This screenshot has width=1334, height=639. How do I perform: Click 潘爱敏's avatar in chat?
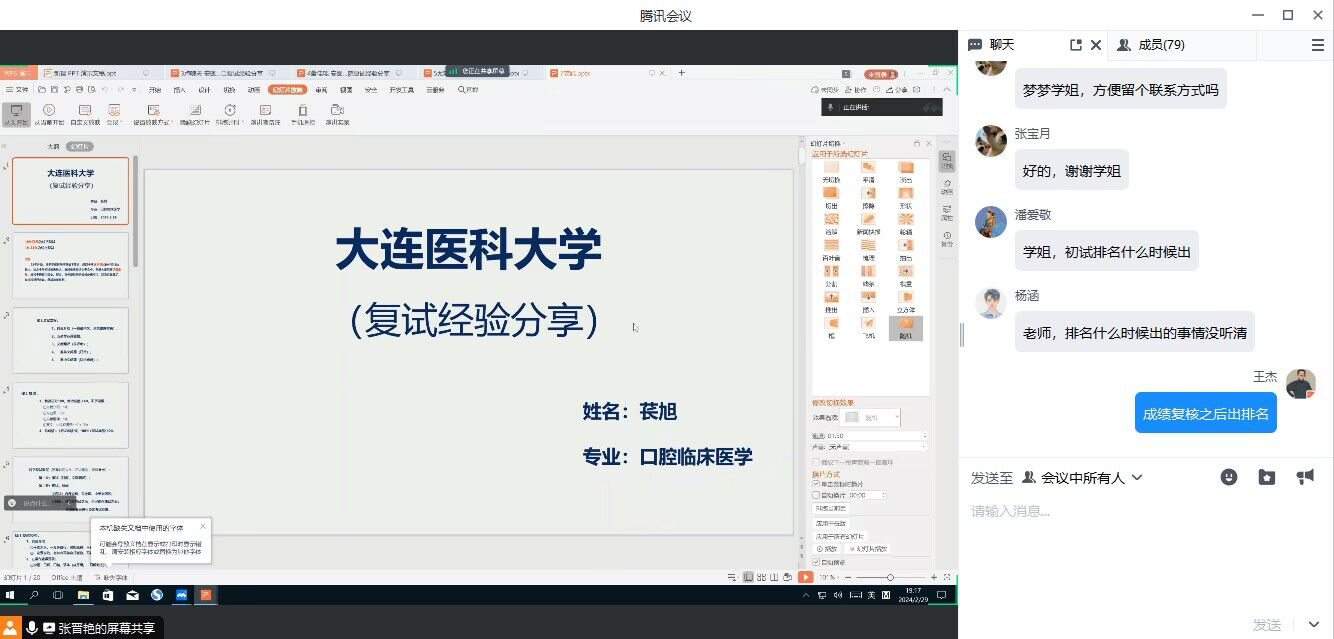tap(991, 222)
